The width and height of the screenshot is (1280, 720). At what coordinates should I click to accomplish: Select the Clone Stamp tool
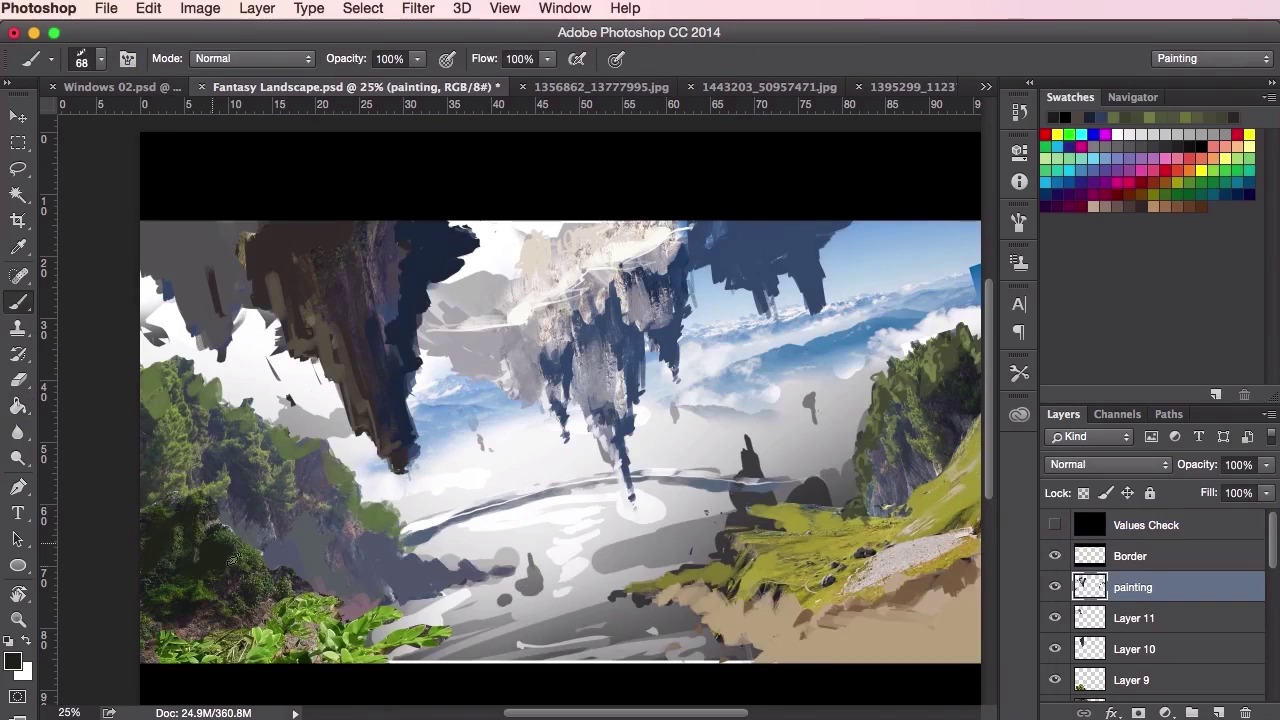(18, 328)
